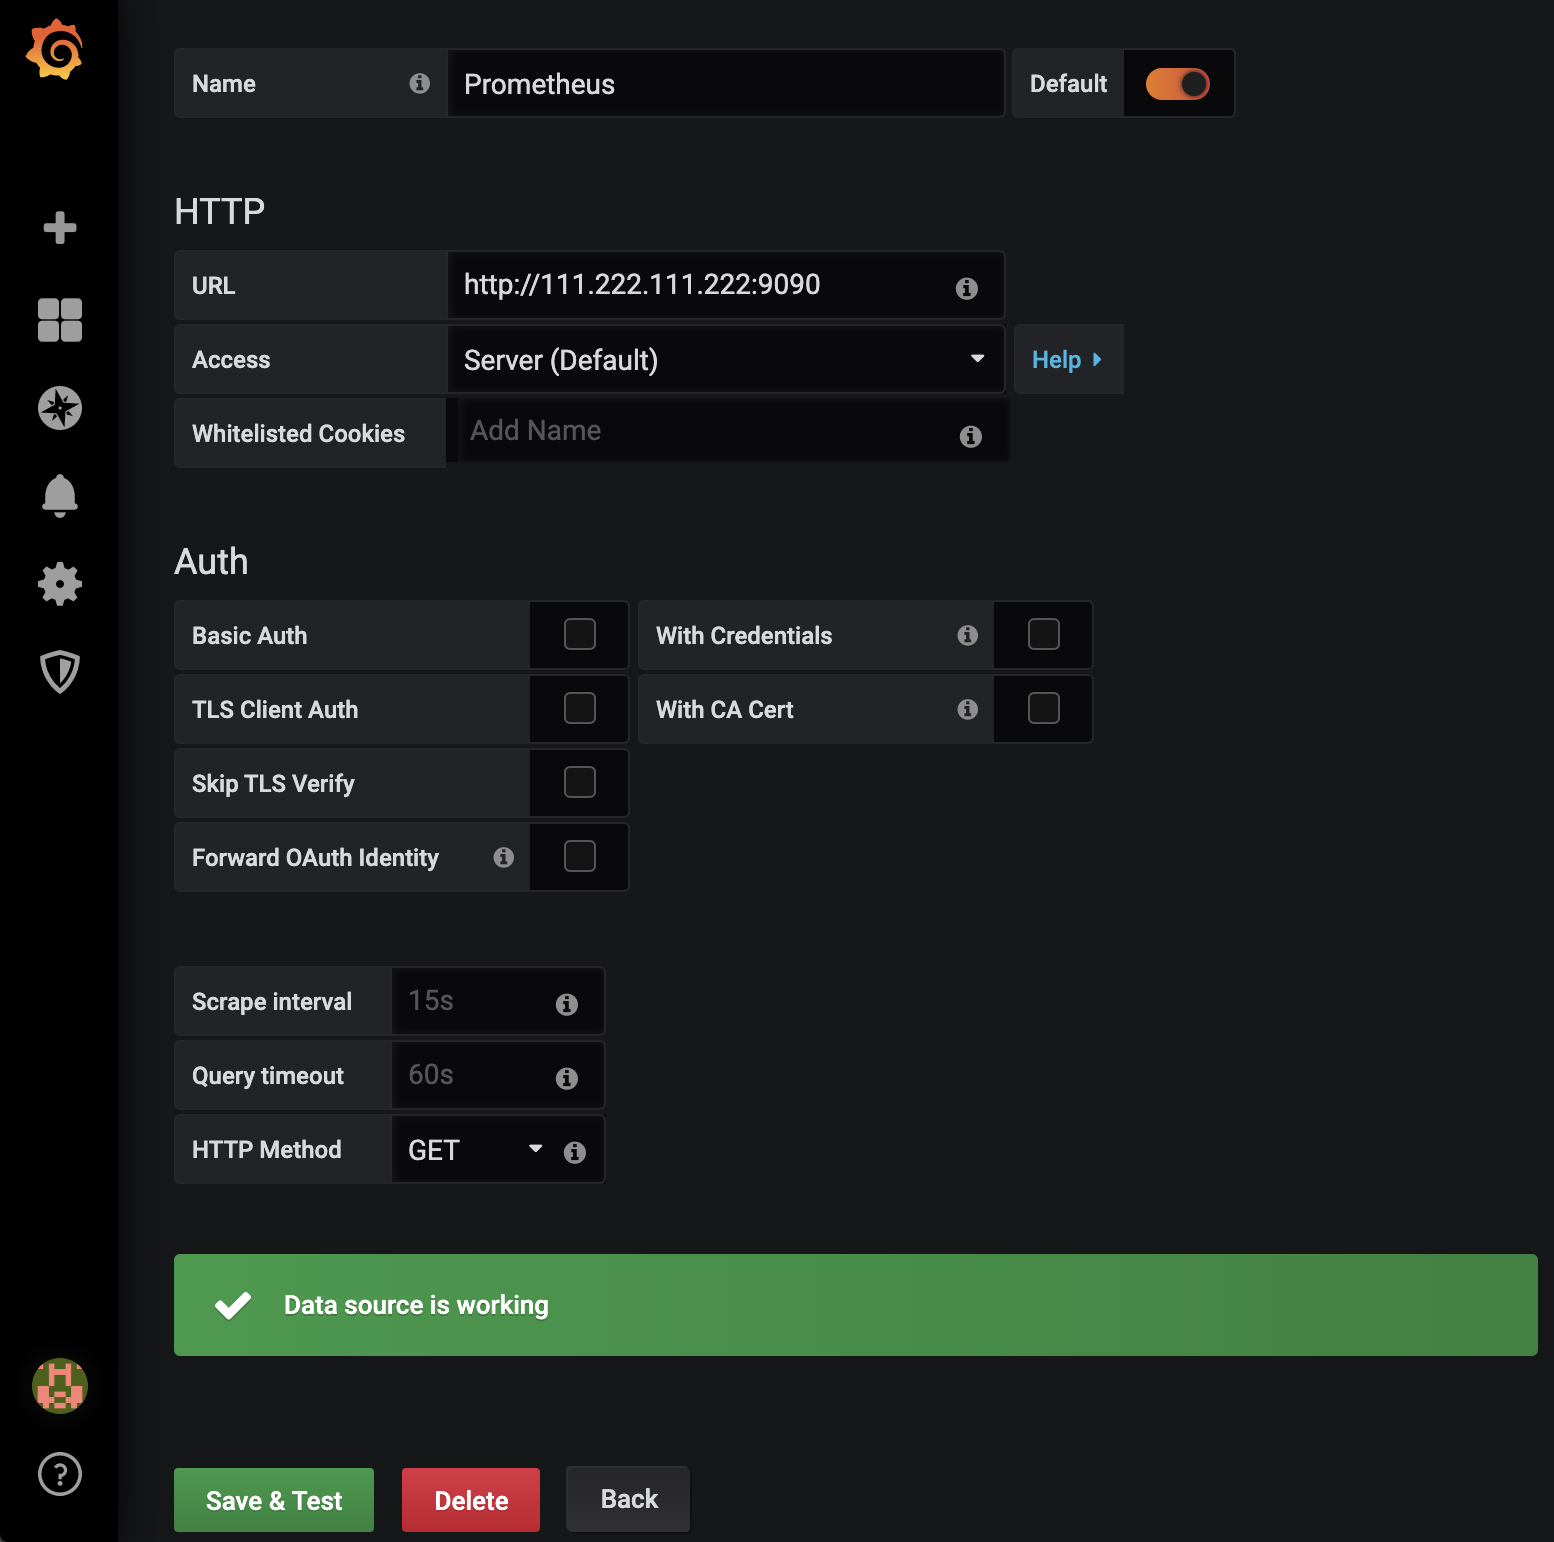
Task: Open the Create plus menu
Action: click(x=60, y=228)
